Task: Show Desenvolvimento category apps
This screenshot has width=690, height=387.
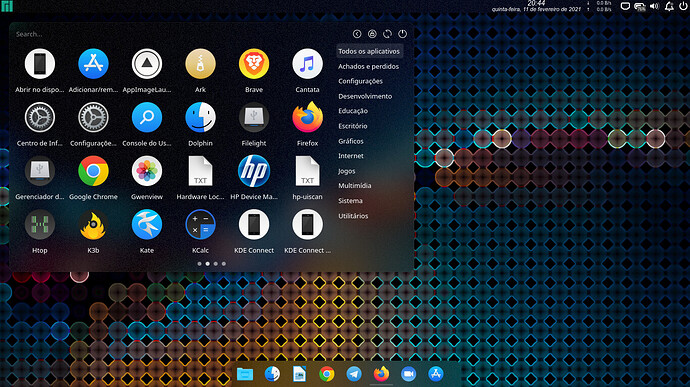Action: [x=365, y=96]
